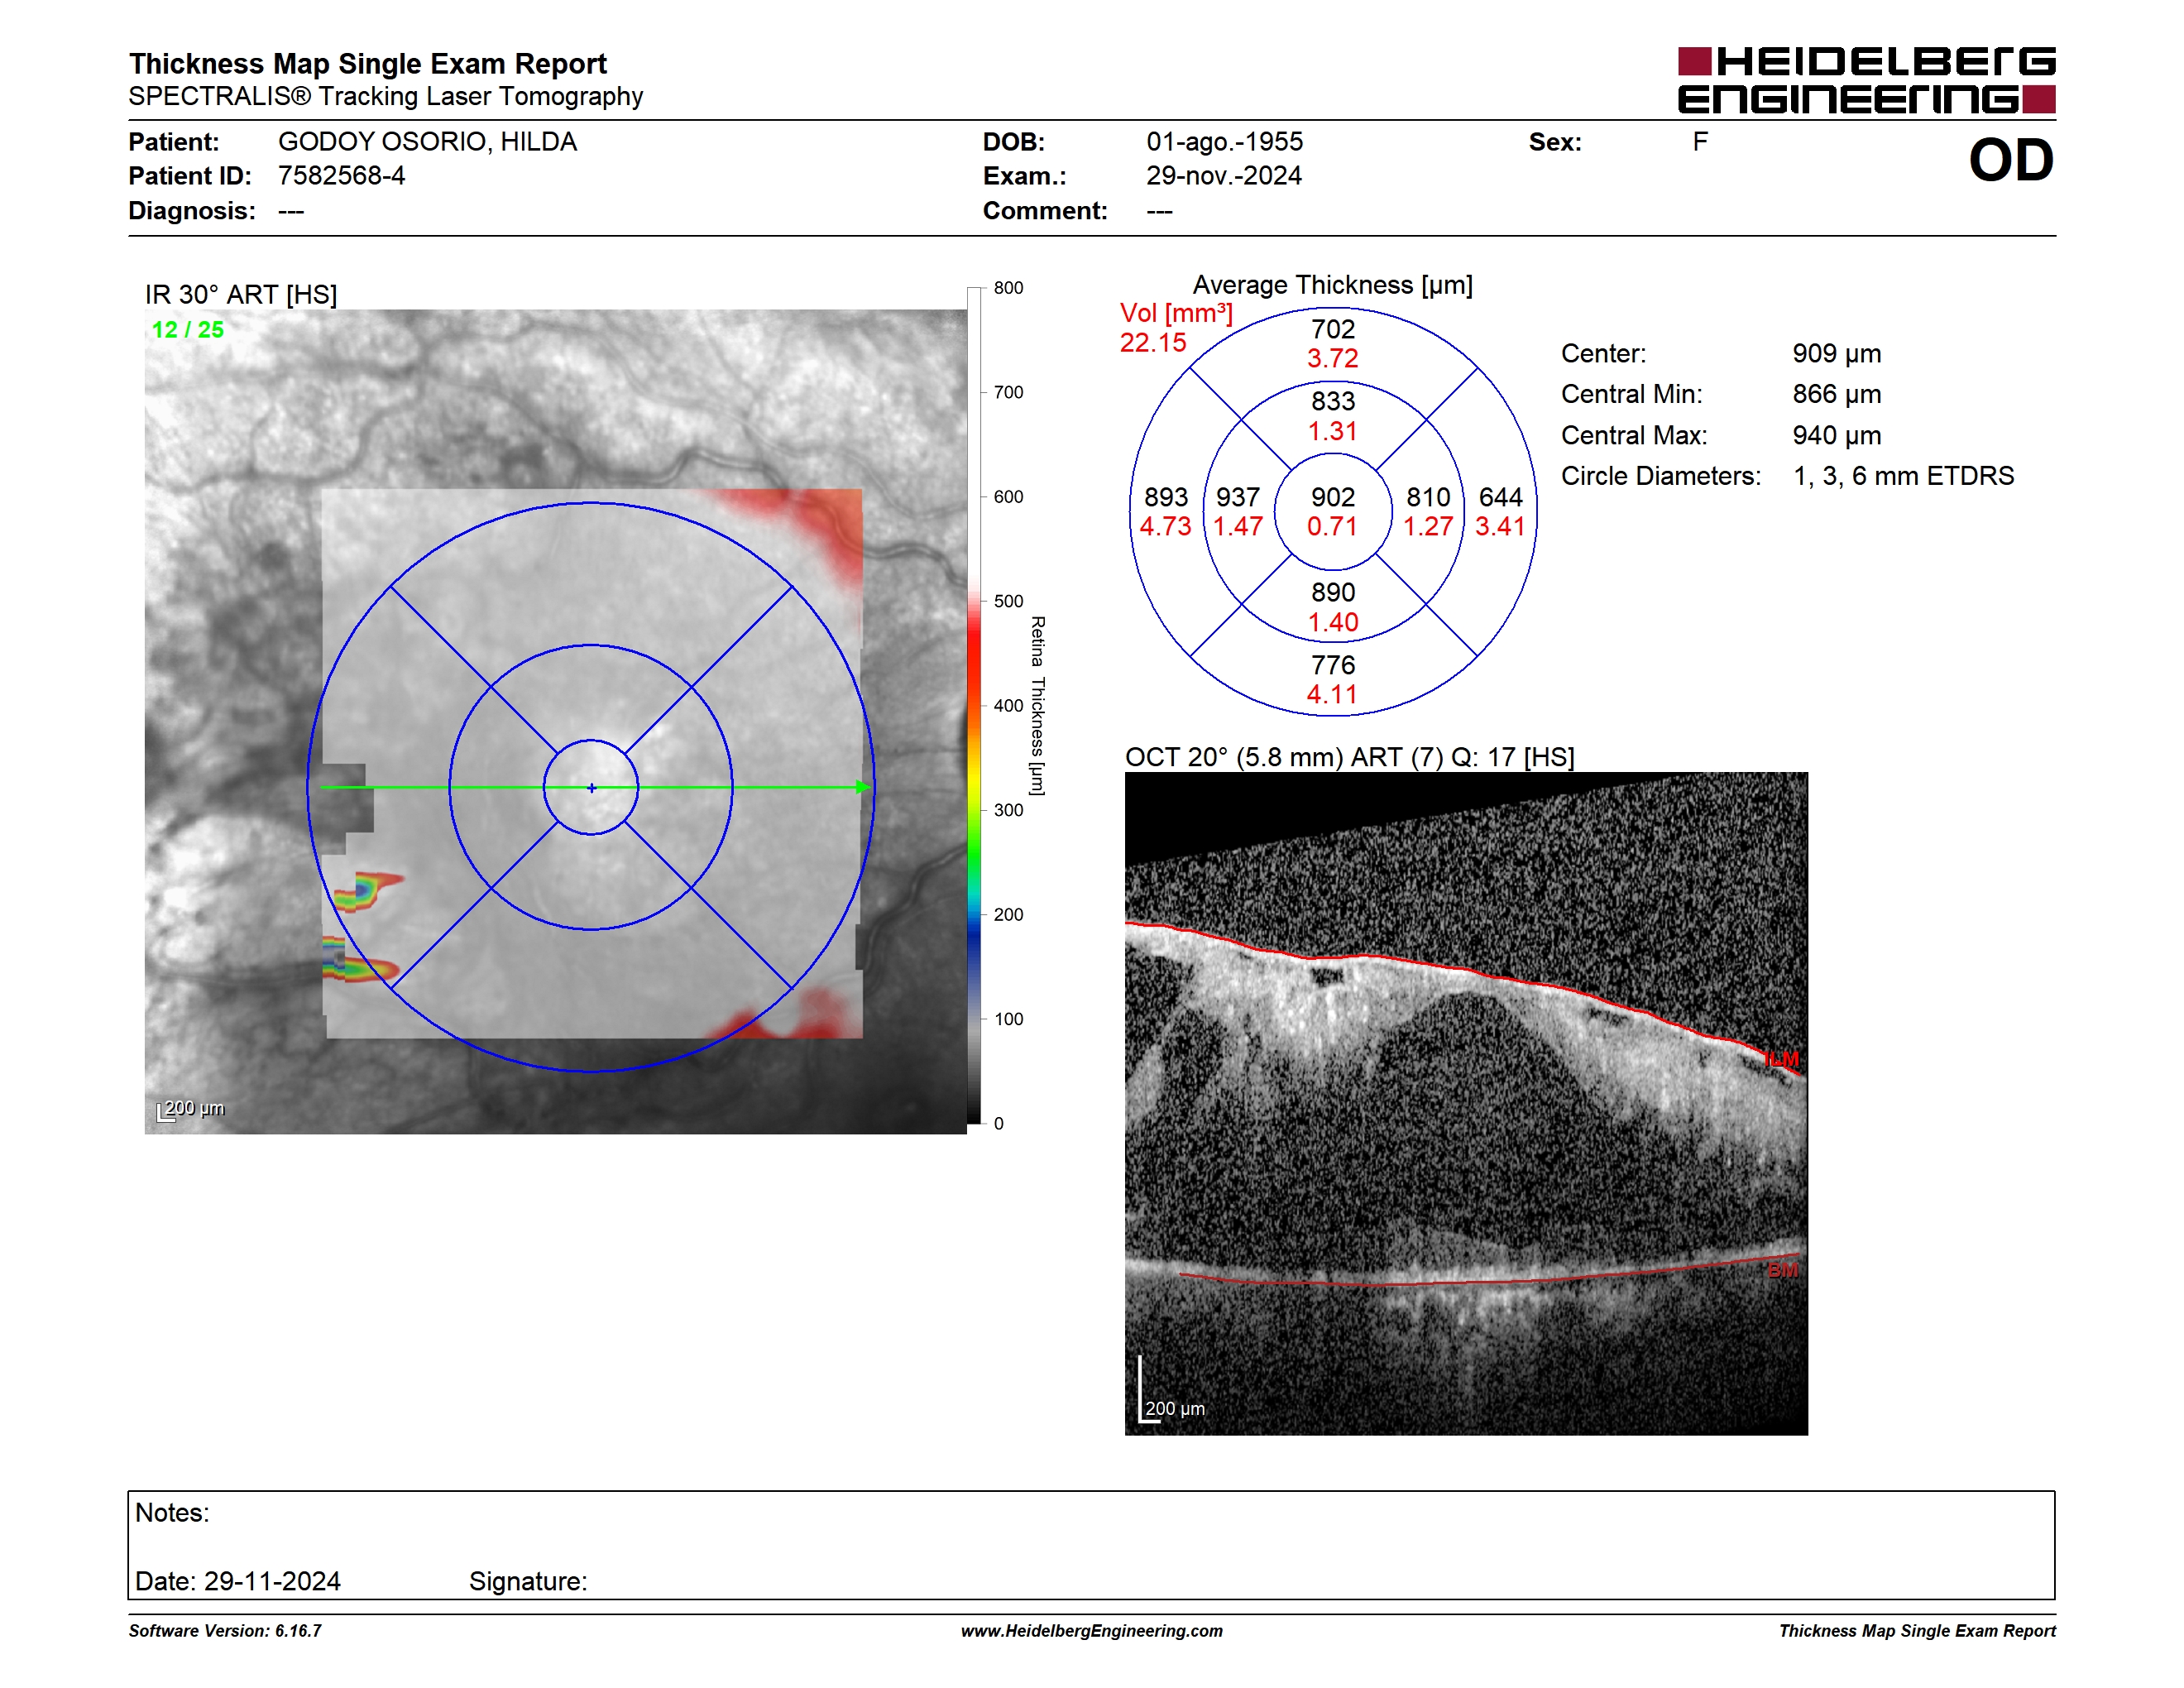Viewport: 2184px width, 1688px height.
Task: Open the www.HeidelbergEngineering.com link
Action: (1091, 1631)
